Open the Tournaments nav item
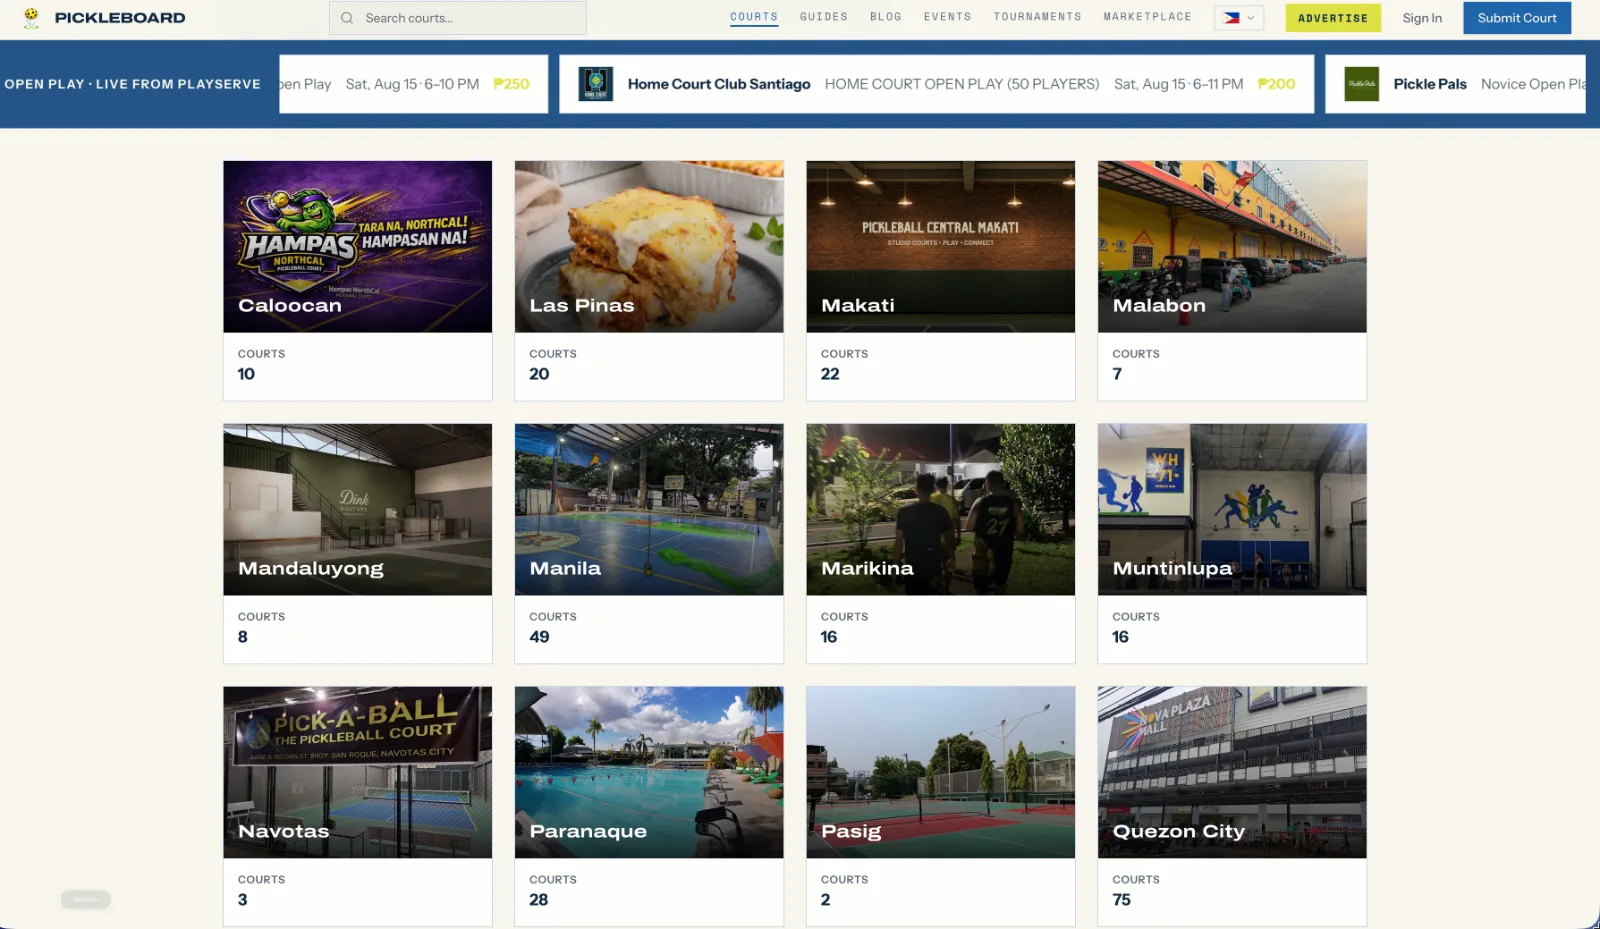 [x=1038, y=17]
